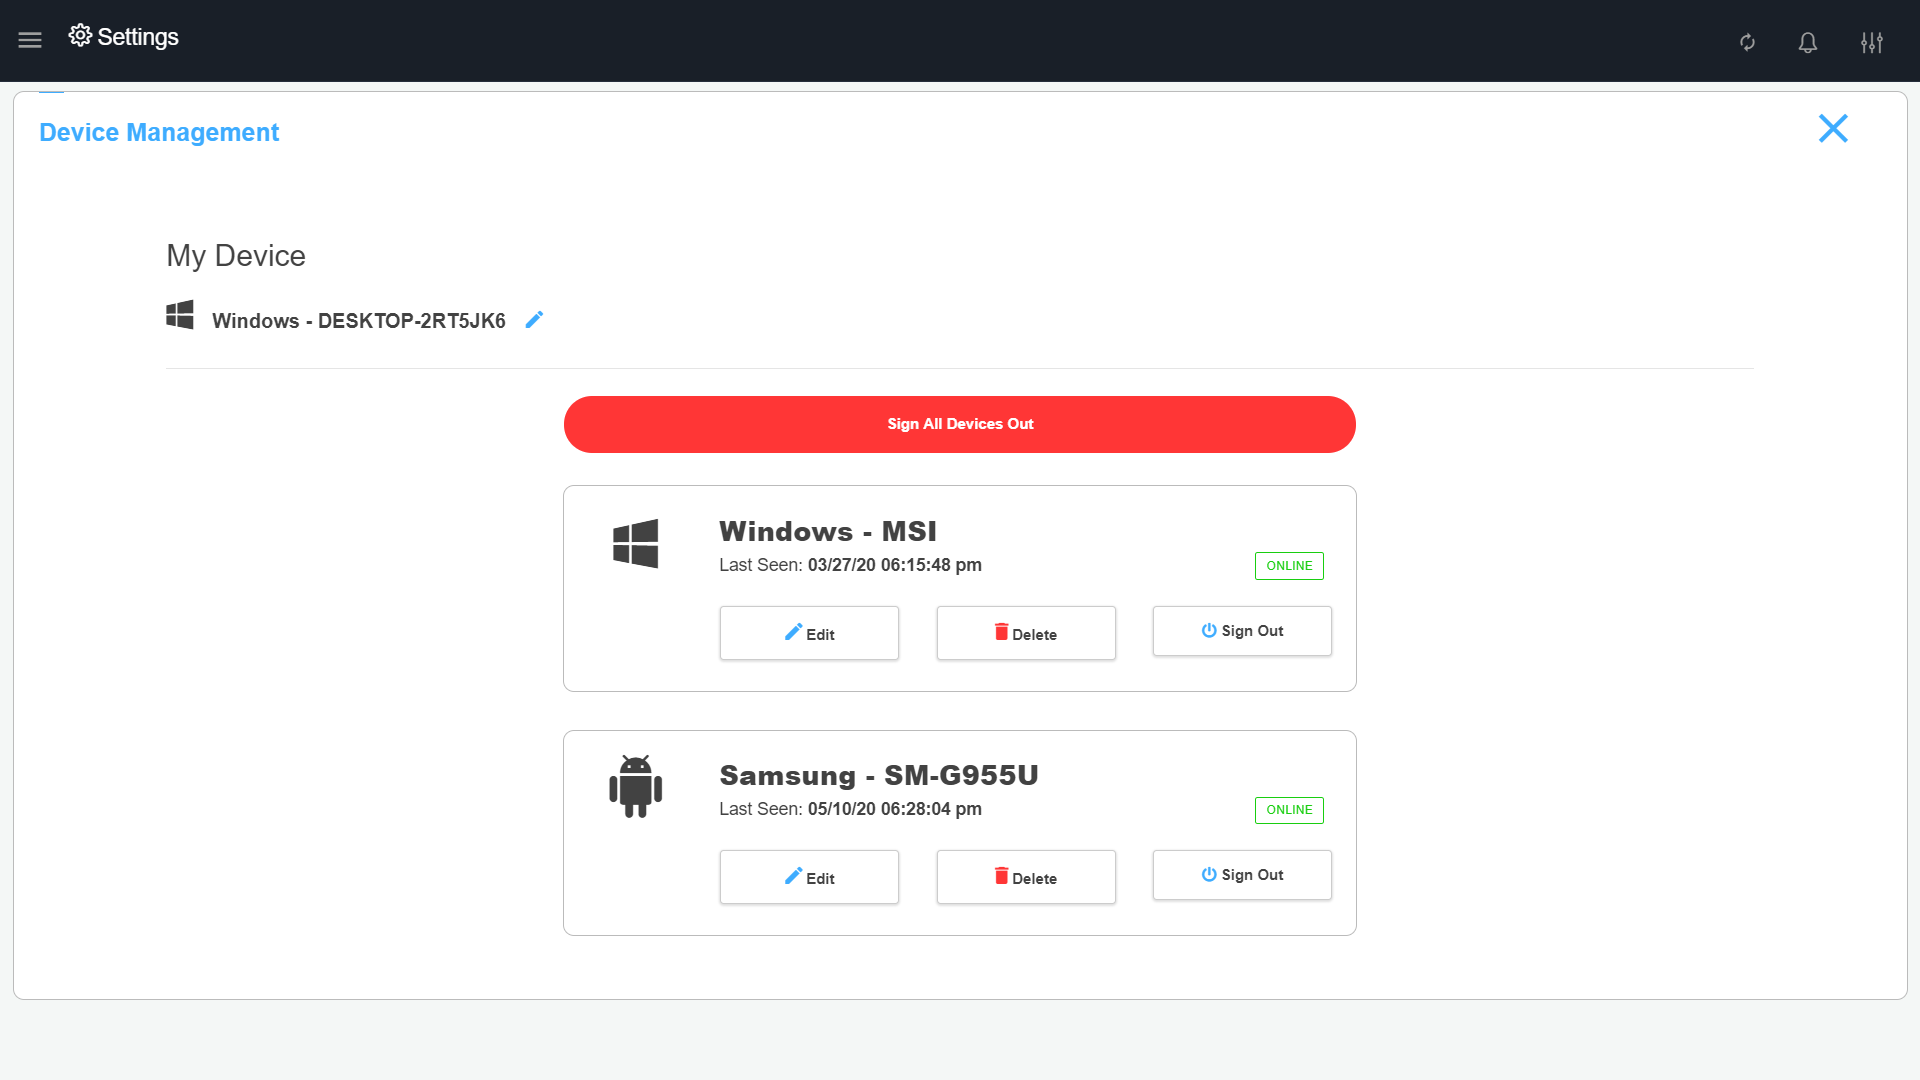Click Windows logo on MSI card
The width and height of the screenshot is (1920, 1080).
point(635,543)
